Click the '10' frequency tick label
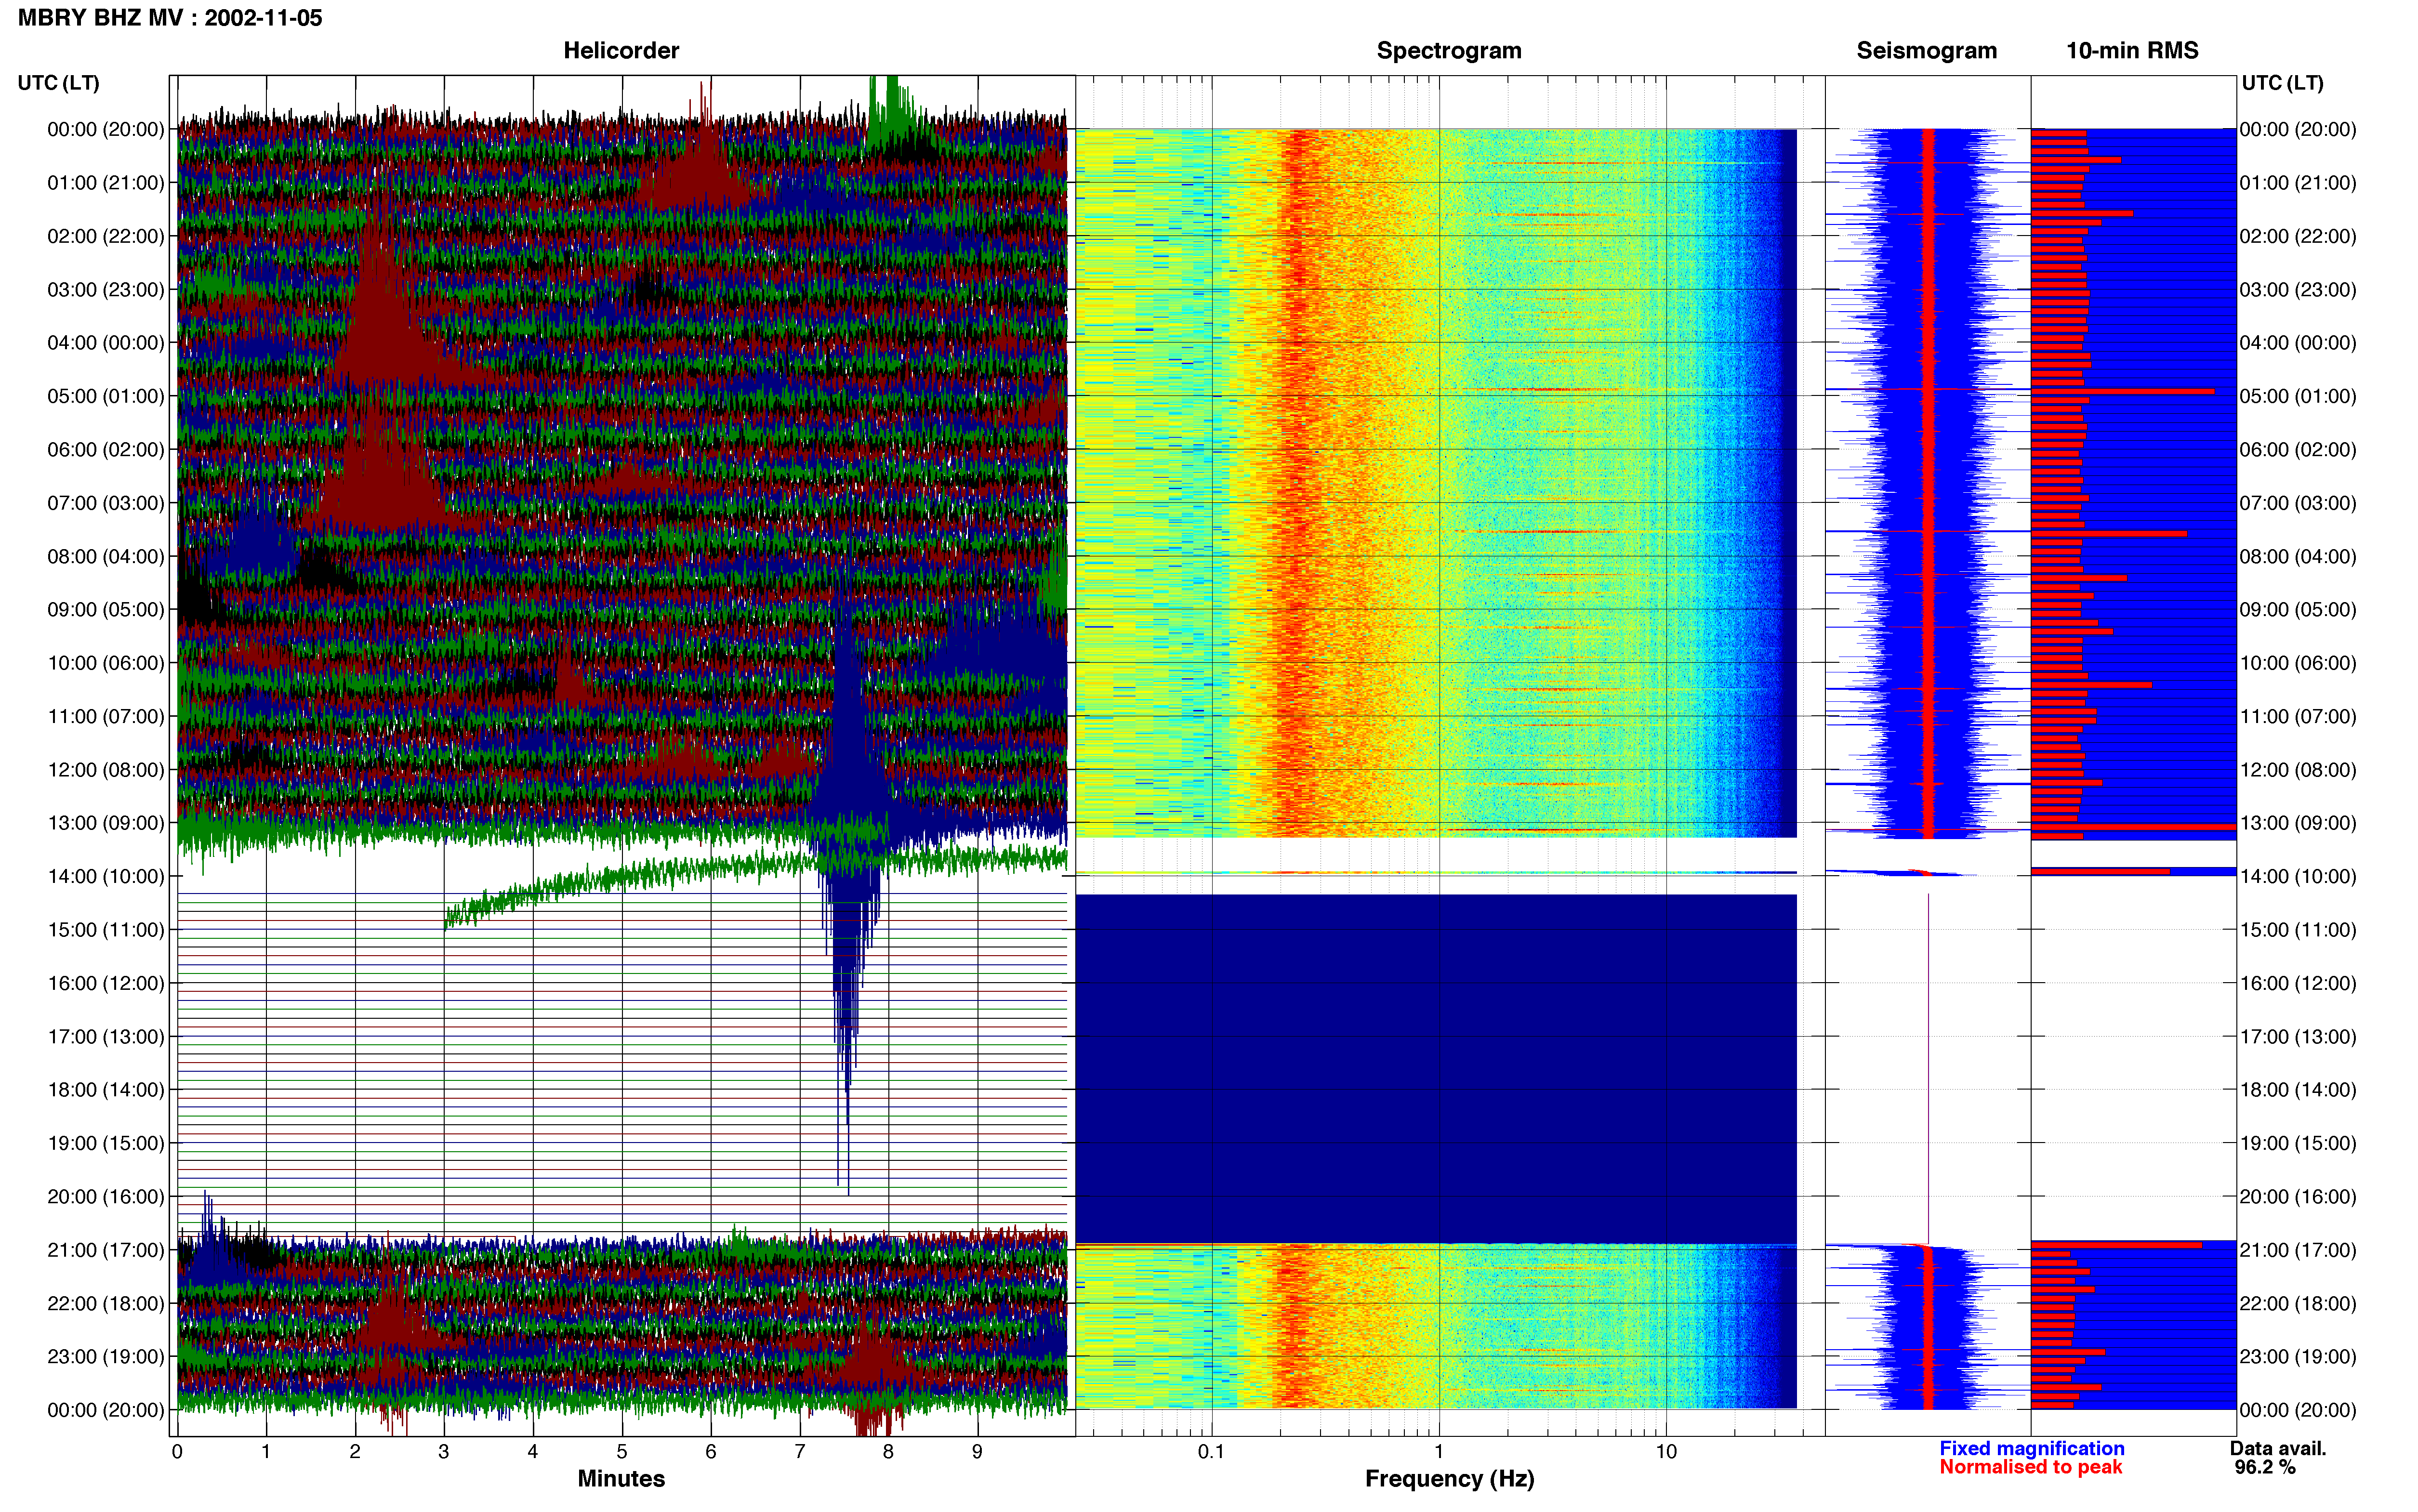Screen dimensions: 2418x1512 coord(1666,1451)
